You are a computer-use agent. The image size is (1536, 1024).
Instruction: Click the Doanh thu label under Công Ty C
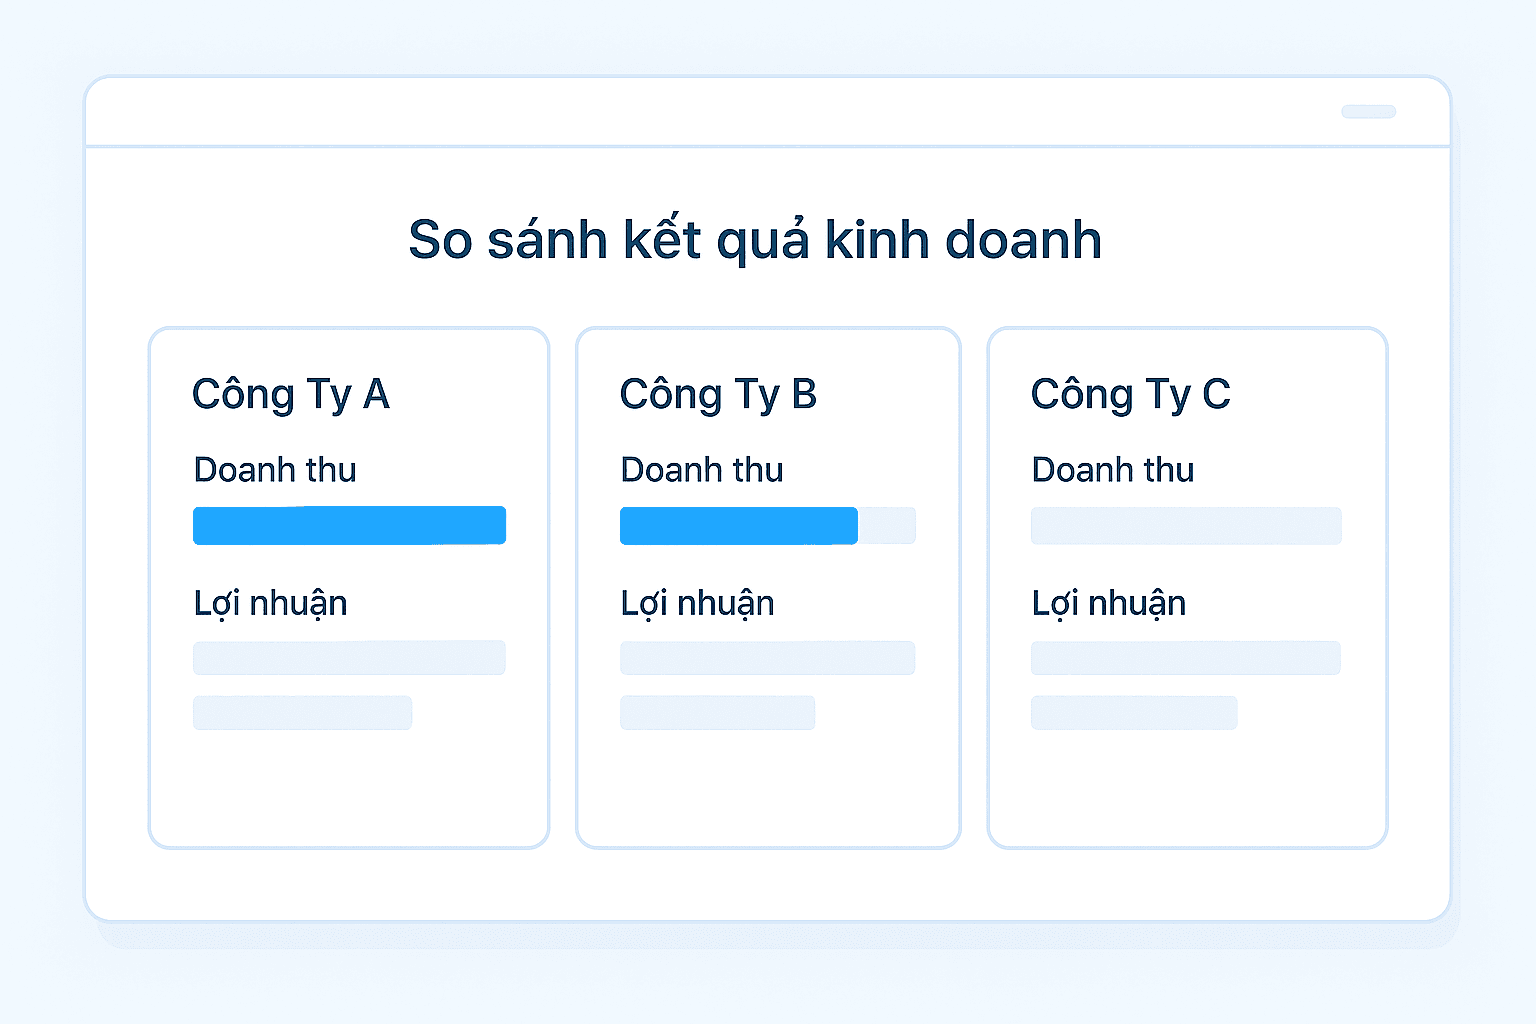(1113, 470)
